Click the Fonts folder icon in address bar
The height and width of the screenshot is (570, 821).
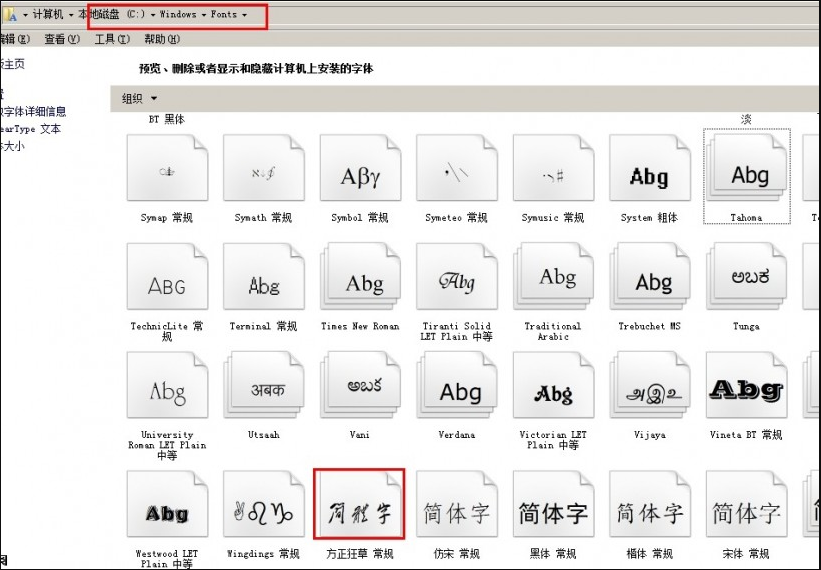click(9, 15)
